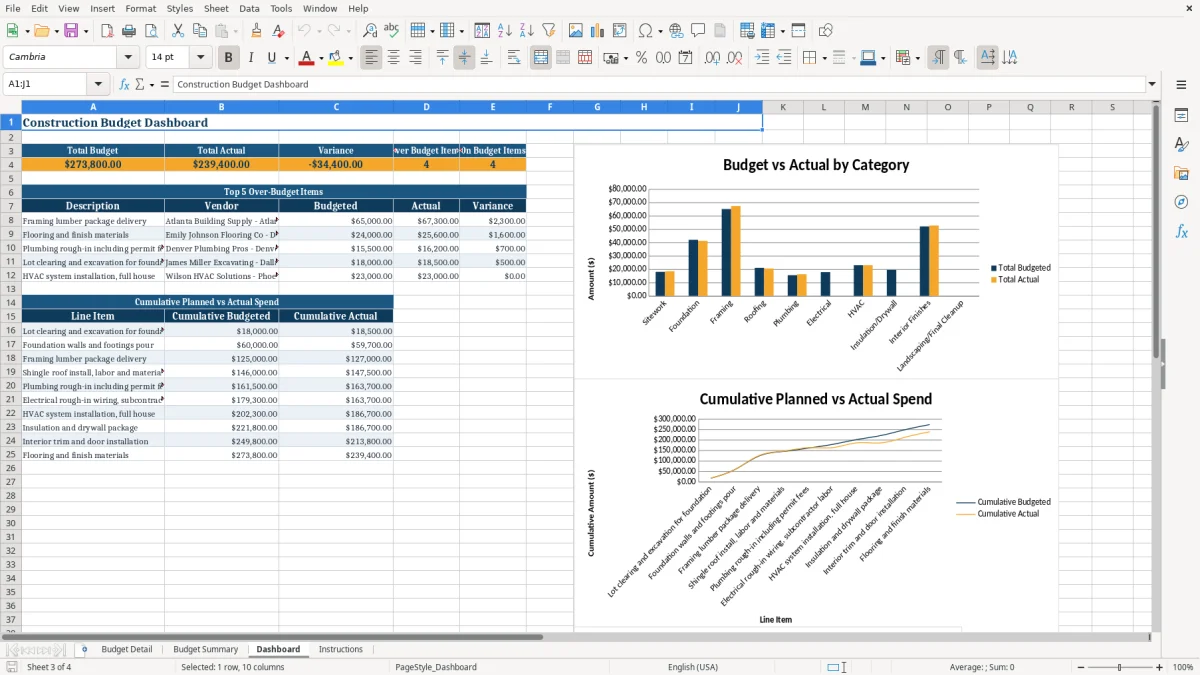1200x675 pixels.
Task: Open the Tools menu
Action: [x=281, y=8]
